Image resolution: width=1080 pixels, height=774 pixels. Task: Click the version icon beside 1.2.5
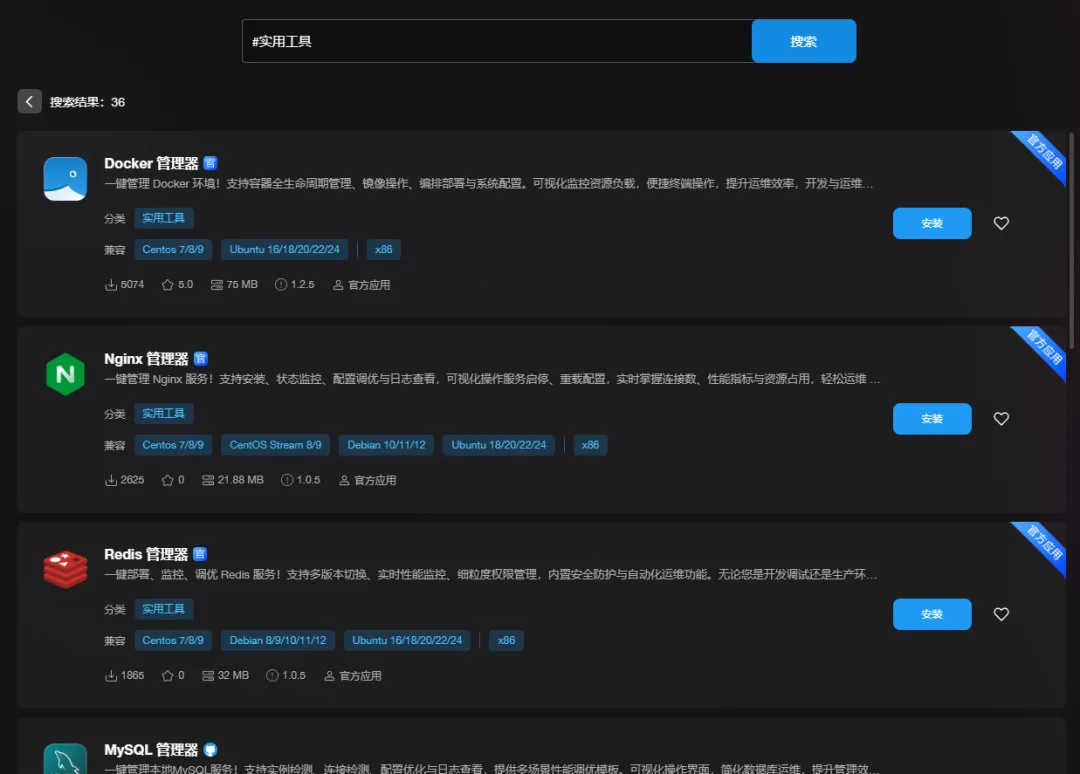280,284
